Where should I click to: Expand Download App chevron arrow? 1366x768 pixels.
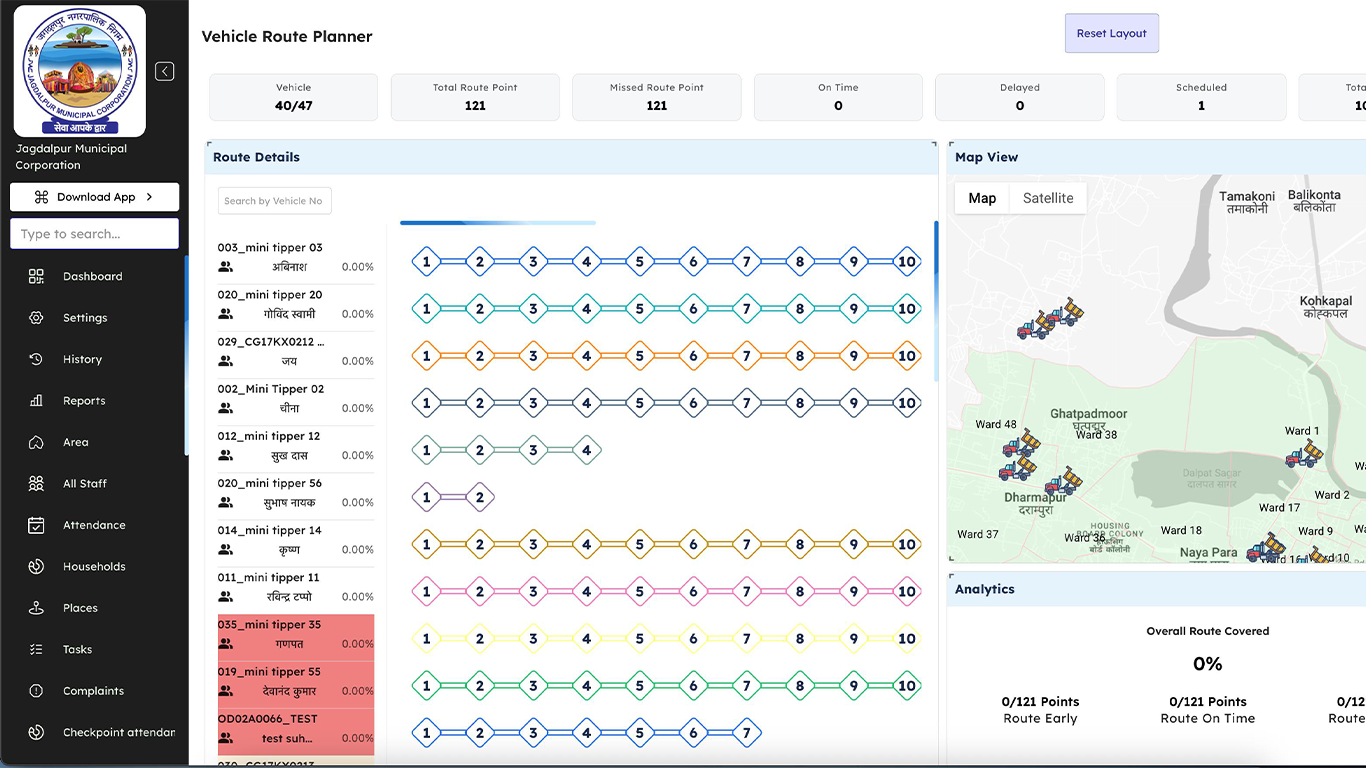(149, 197)
